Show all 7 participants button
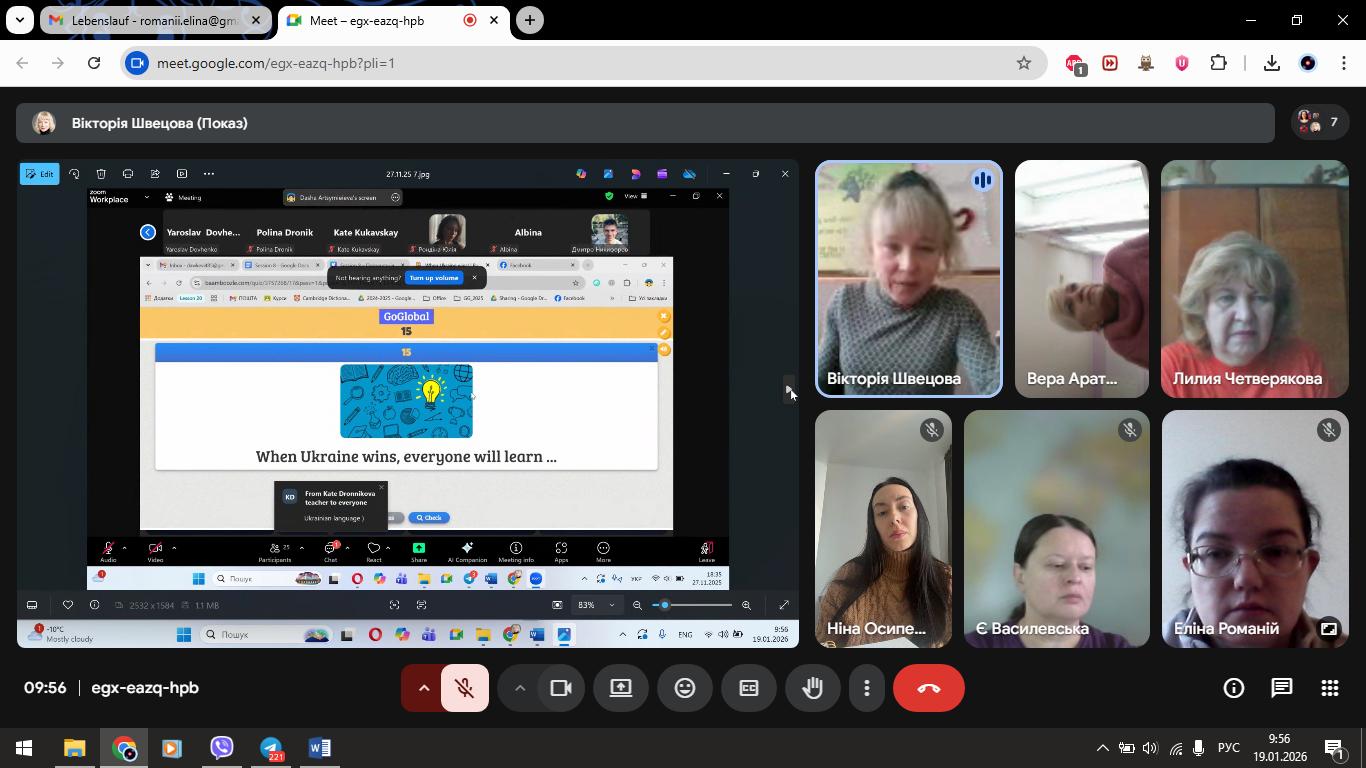This screenshot has height=768, width=1366. [x=1320, y=123]
